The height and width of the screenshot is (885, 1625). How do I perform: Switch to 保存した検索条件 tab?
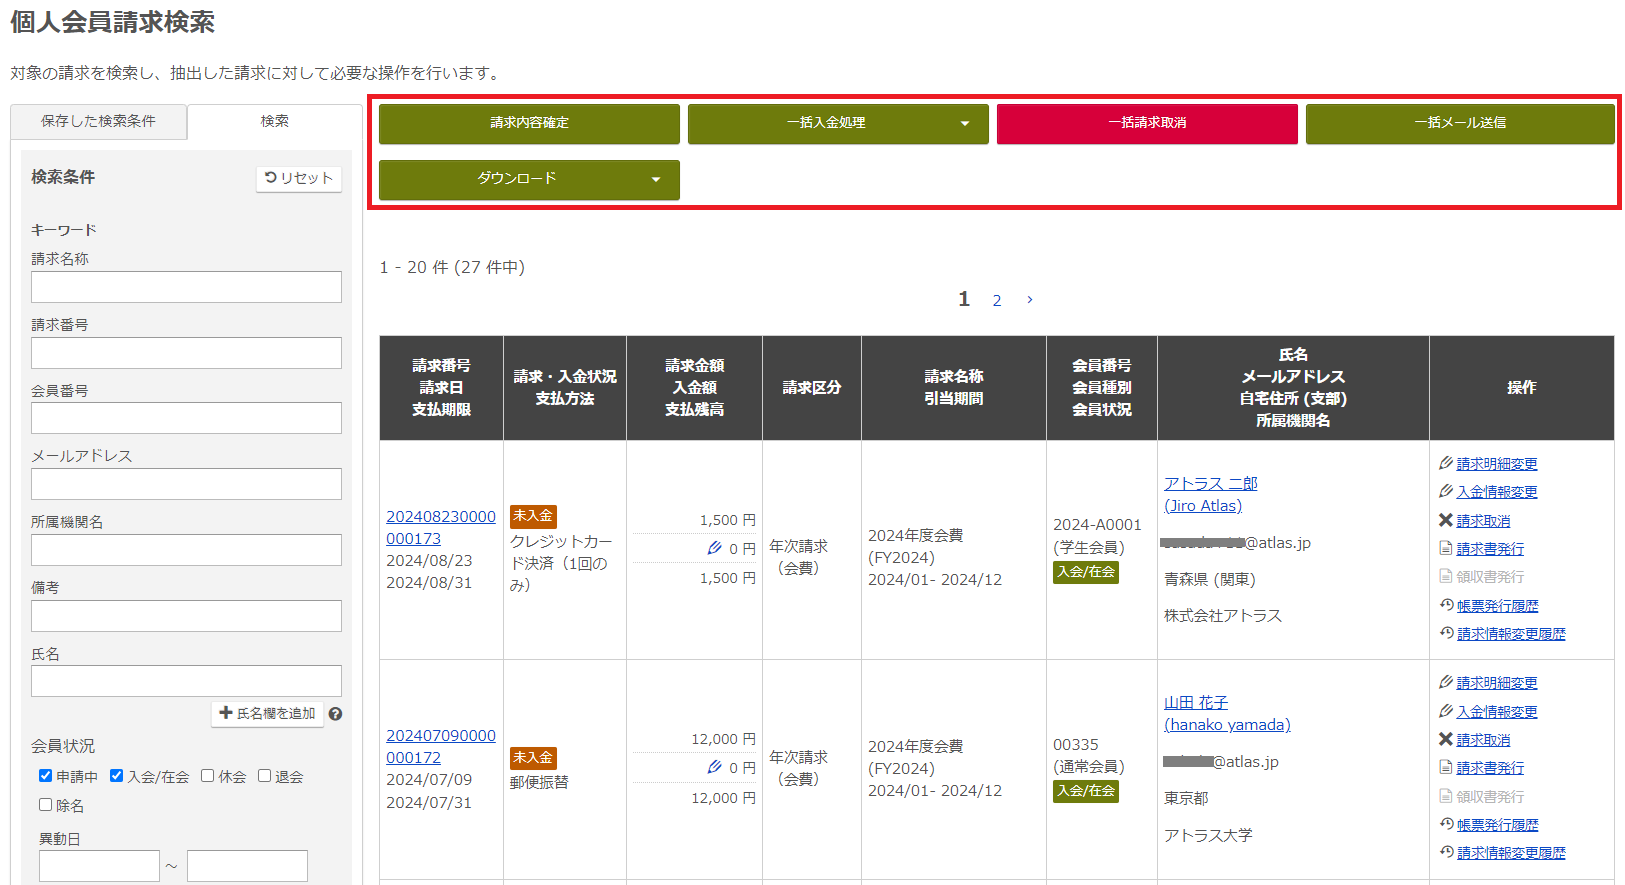tap(98, 121)
